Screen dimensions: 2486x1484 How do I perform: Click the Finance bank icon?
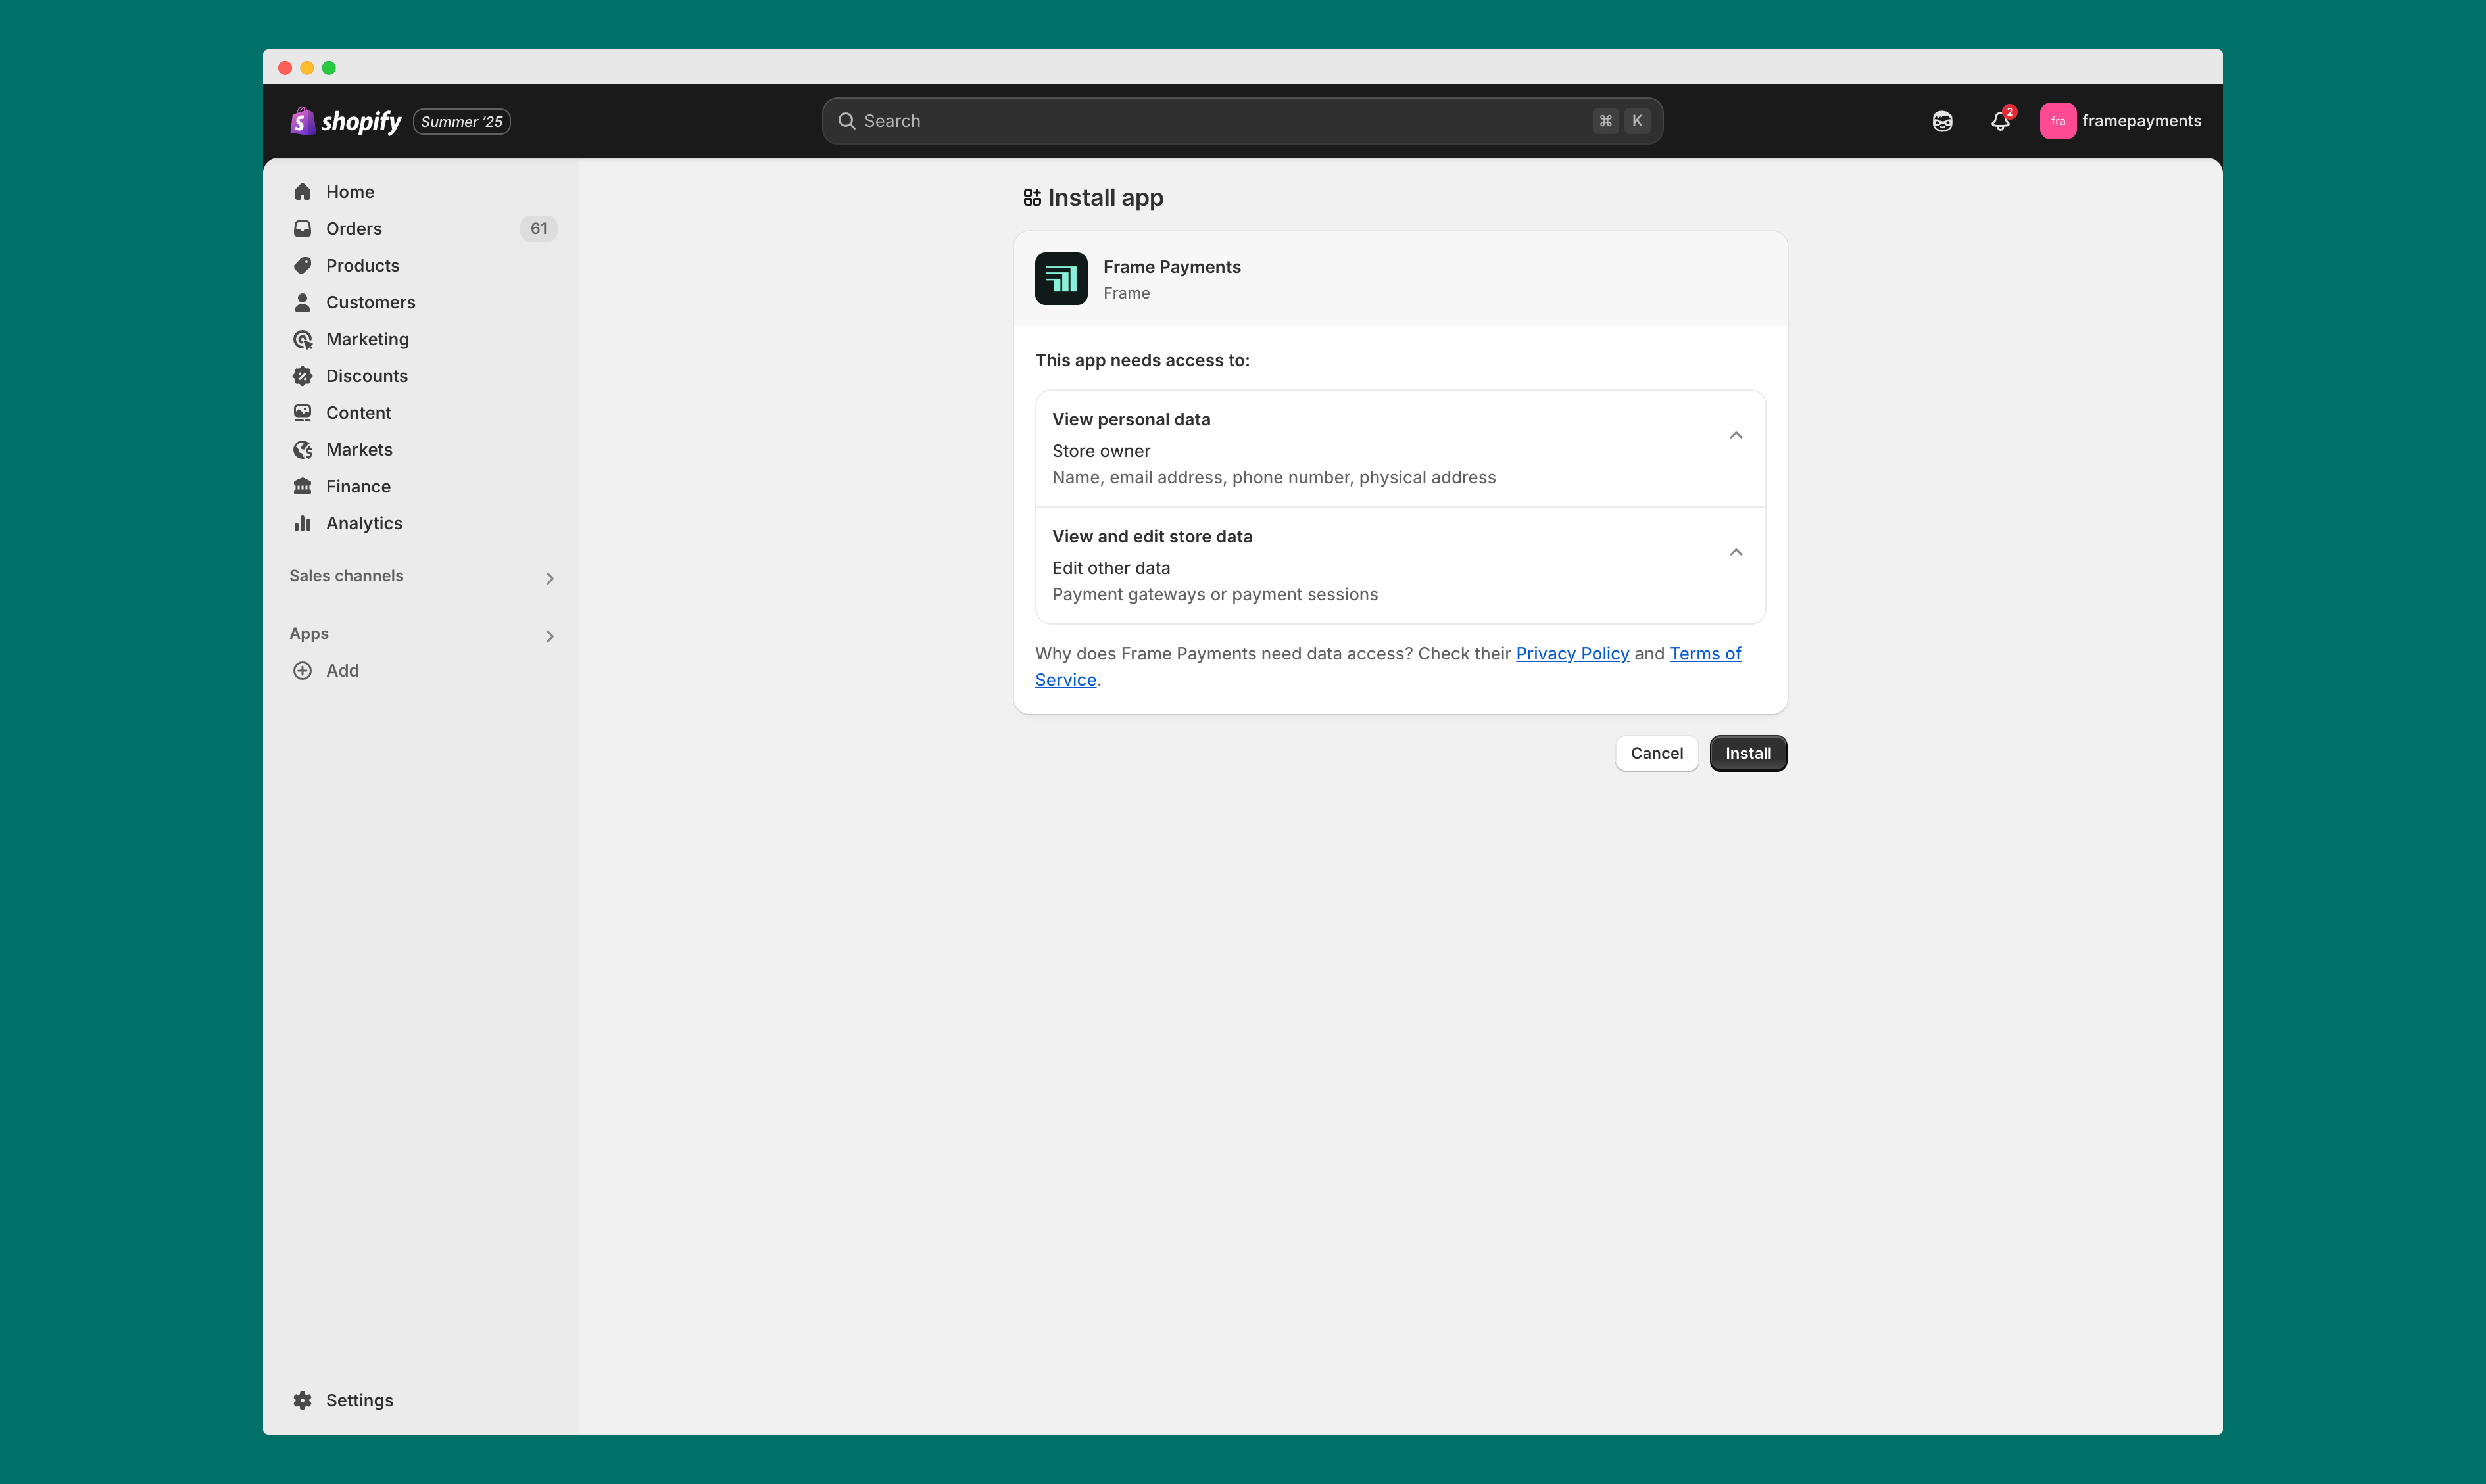coord(302,486)
